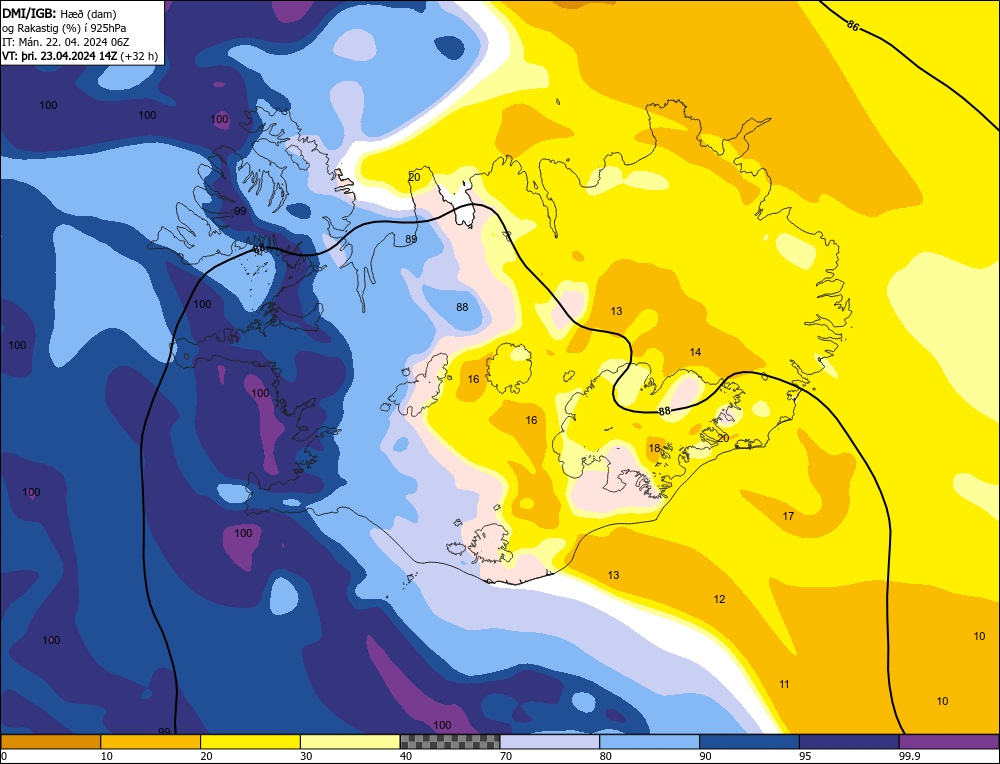Screen dimensions: 1000x764
Task: Click the '88' value in the light blue area
Action: [462, 307]
